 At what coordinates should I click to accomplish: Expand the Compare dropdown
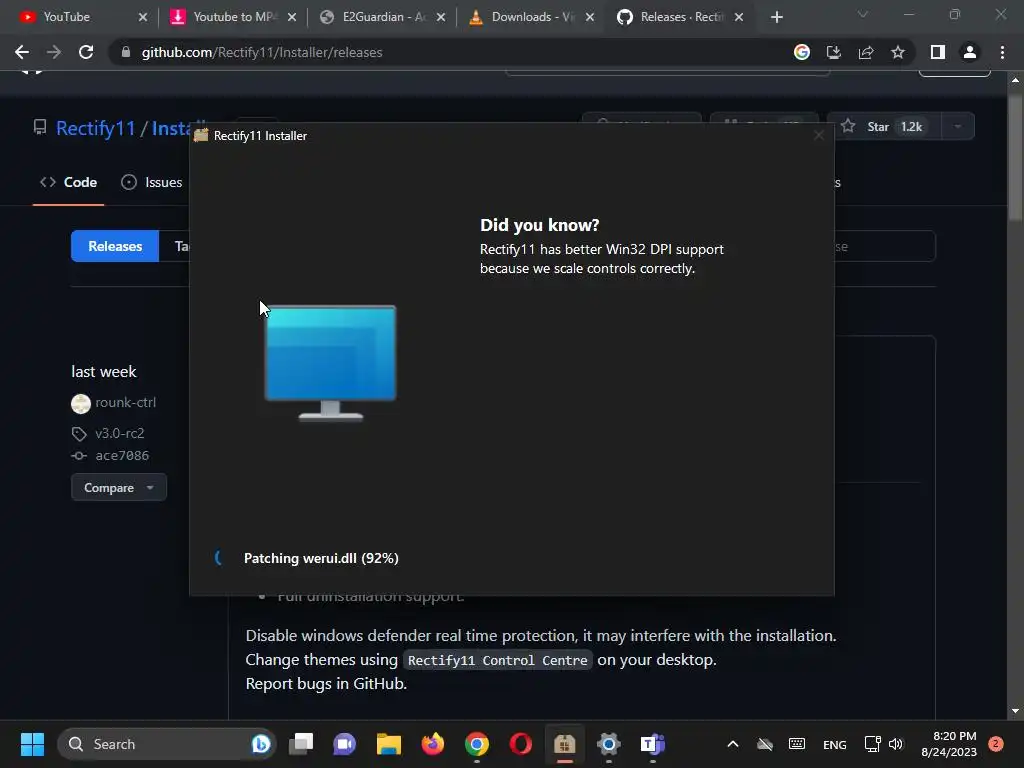pos(119,488)
